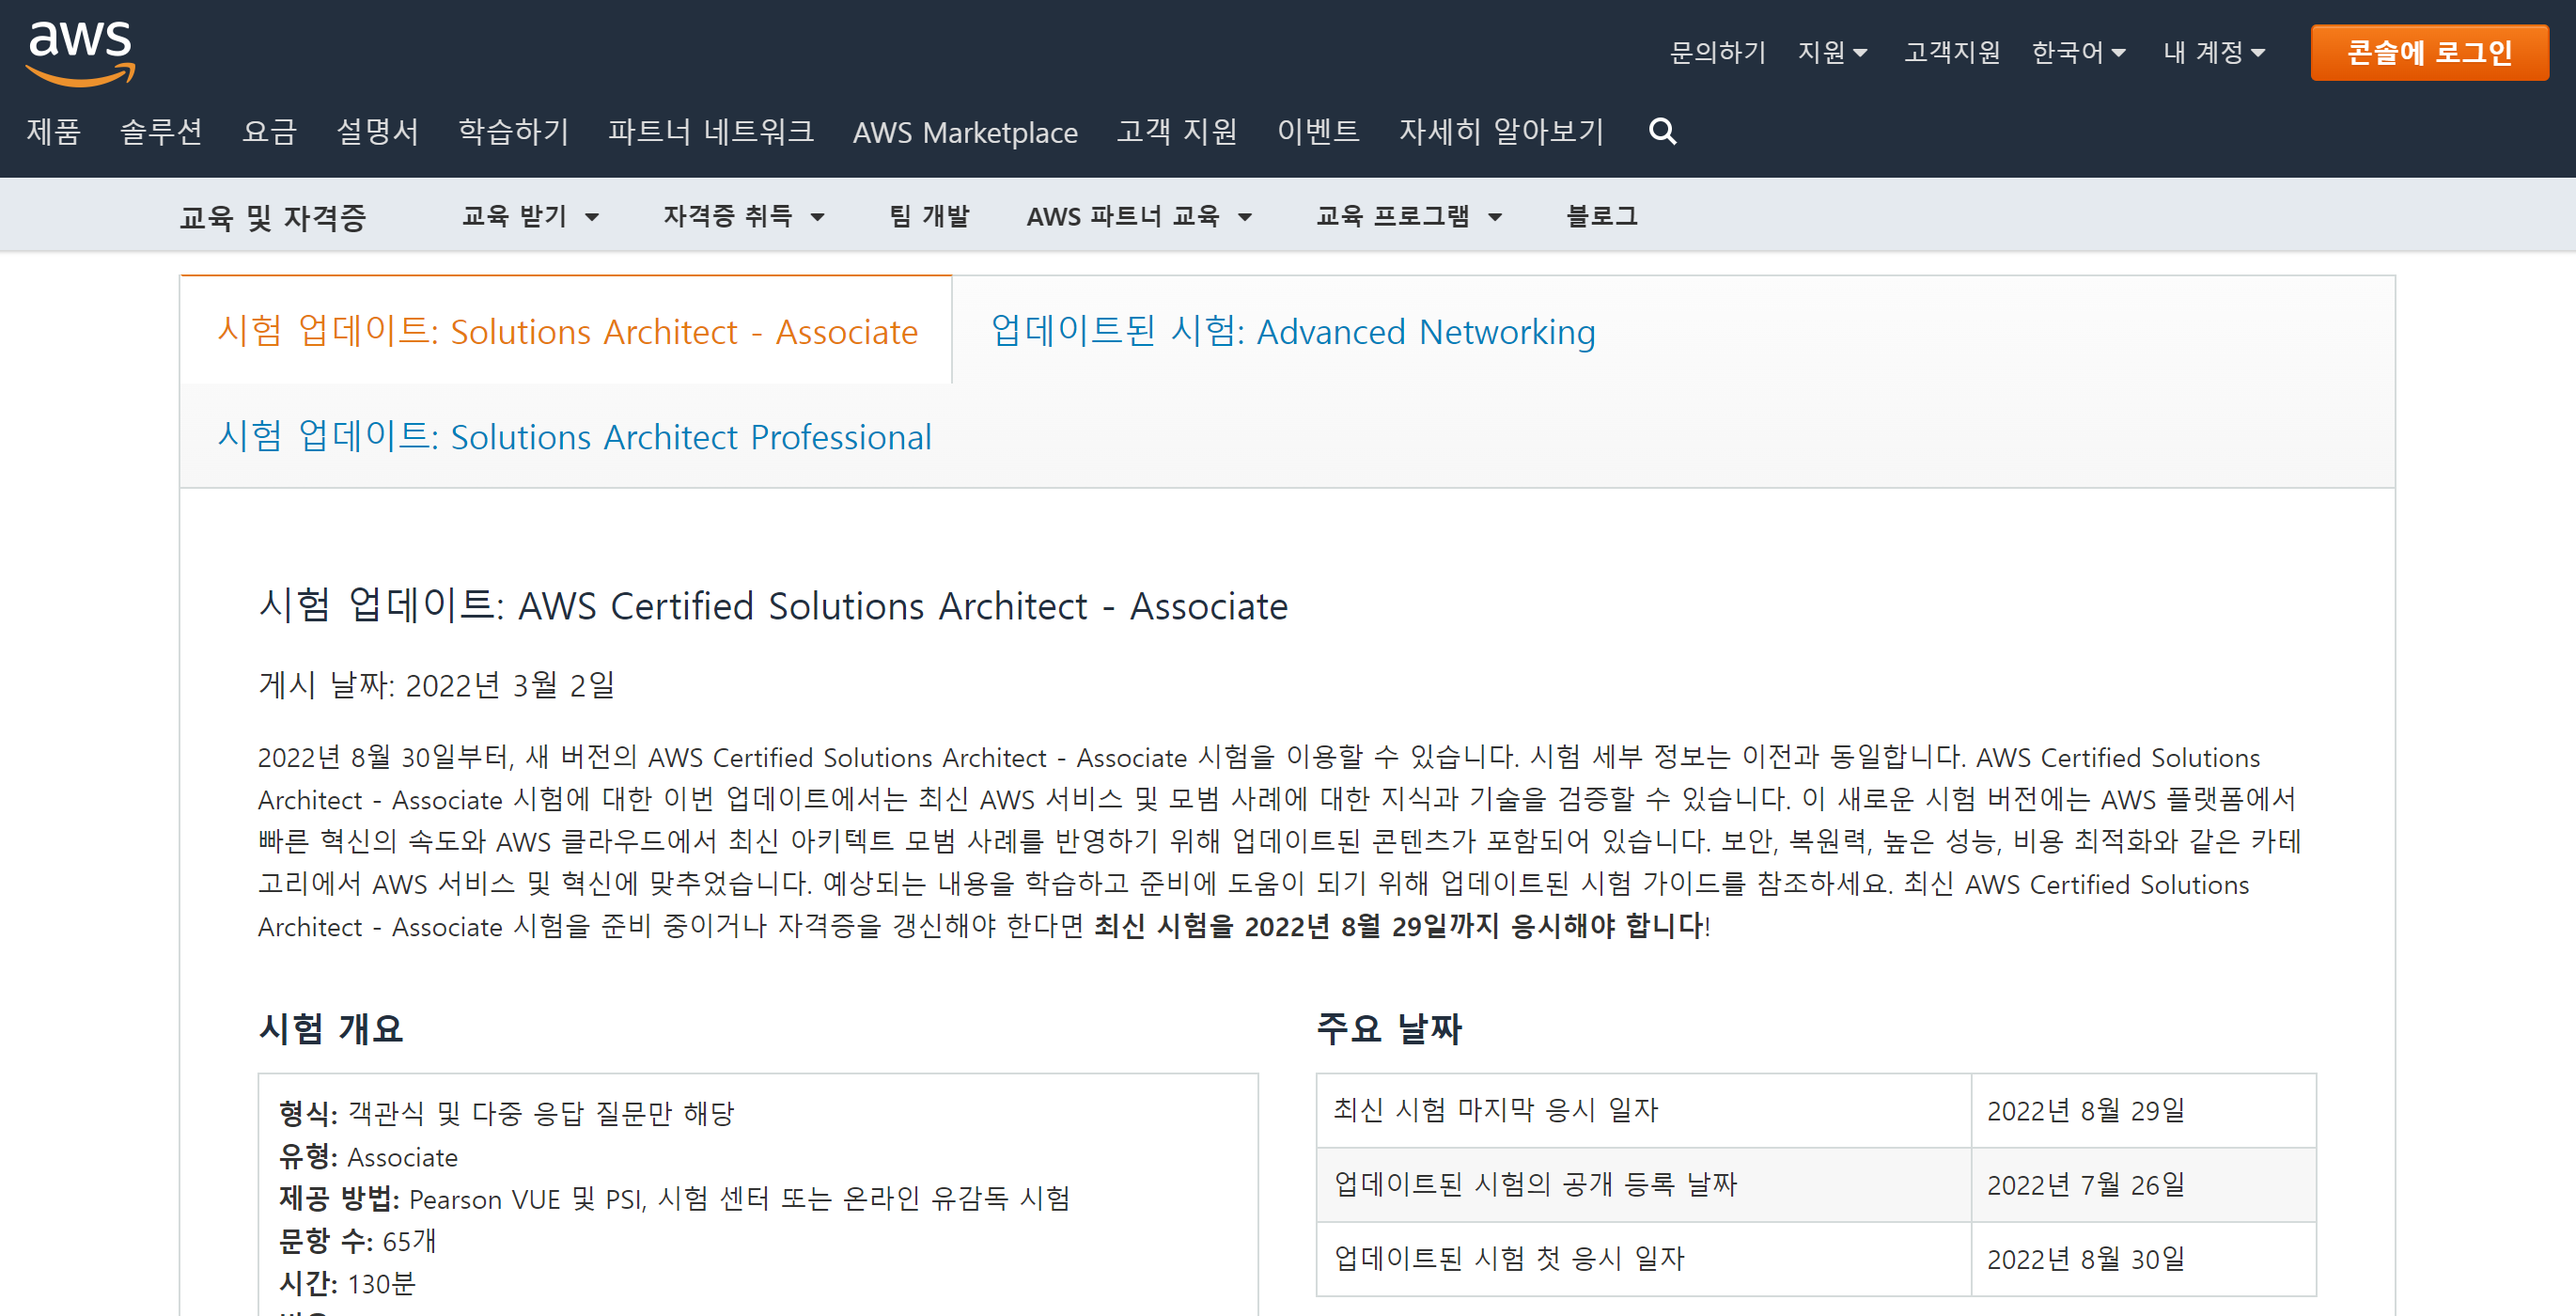Expand the 지원 dropdown menu
The height and width of the screenshot is (1316, 2576).
[x=1832, y=52]
